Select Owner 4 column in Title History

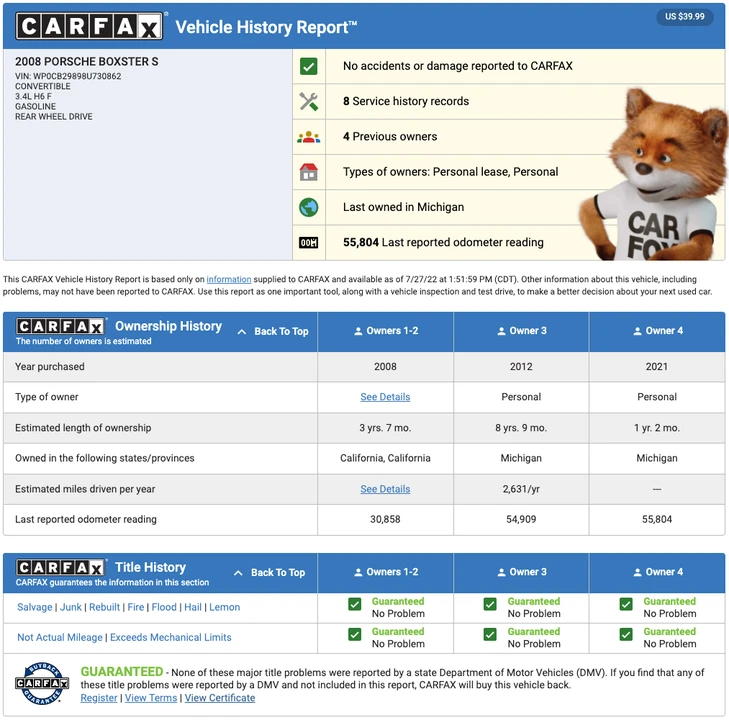[657, 572]
